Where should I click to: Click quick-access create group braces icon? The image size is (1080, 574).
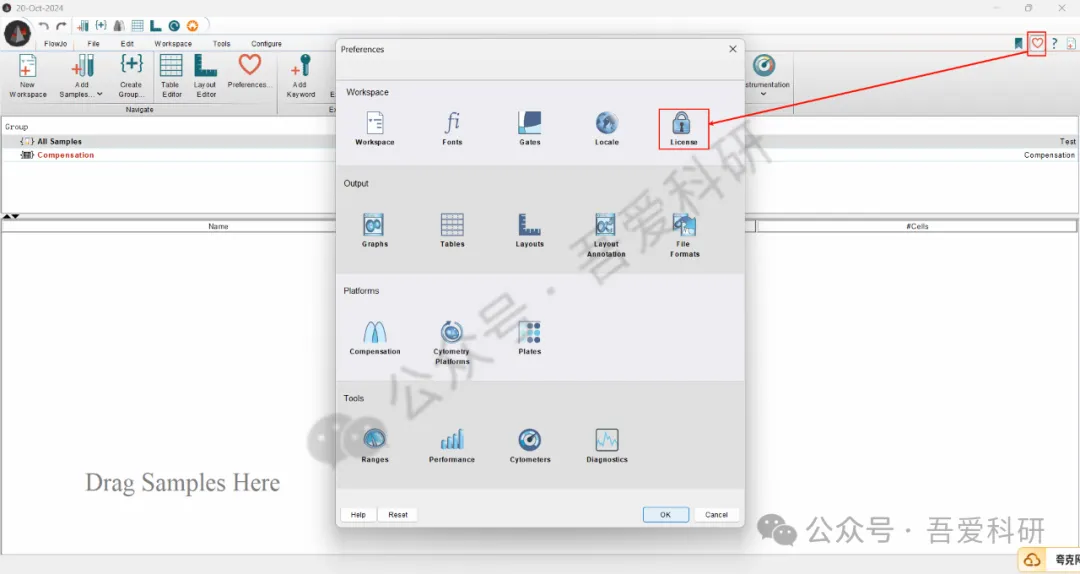point(101,25)
